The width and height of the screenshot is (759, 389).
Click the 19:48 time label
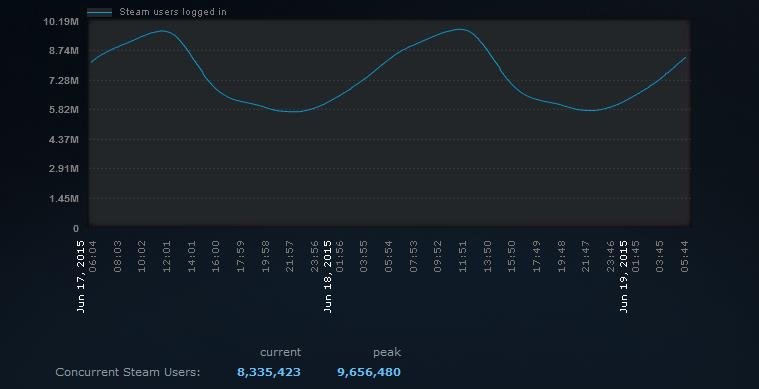pos(562,256)
